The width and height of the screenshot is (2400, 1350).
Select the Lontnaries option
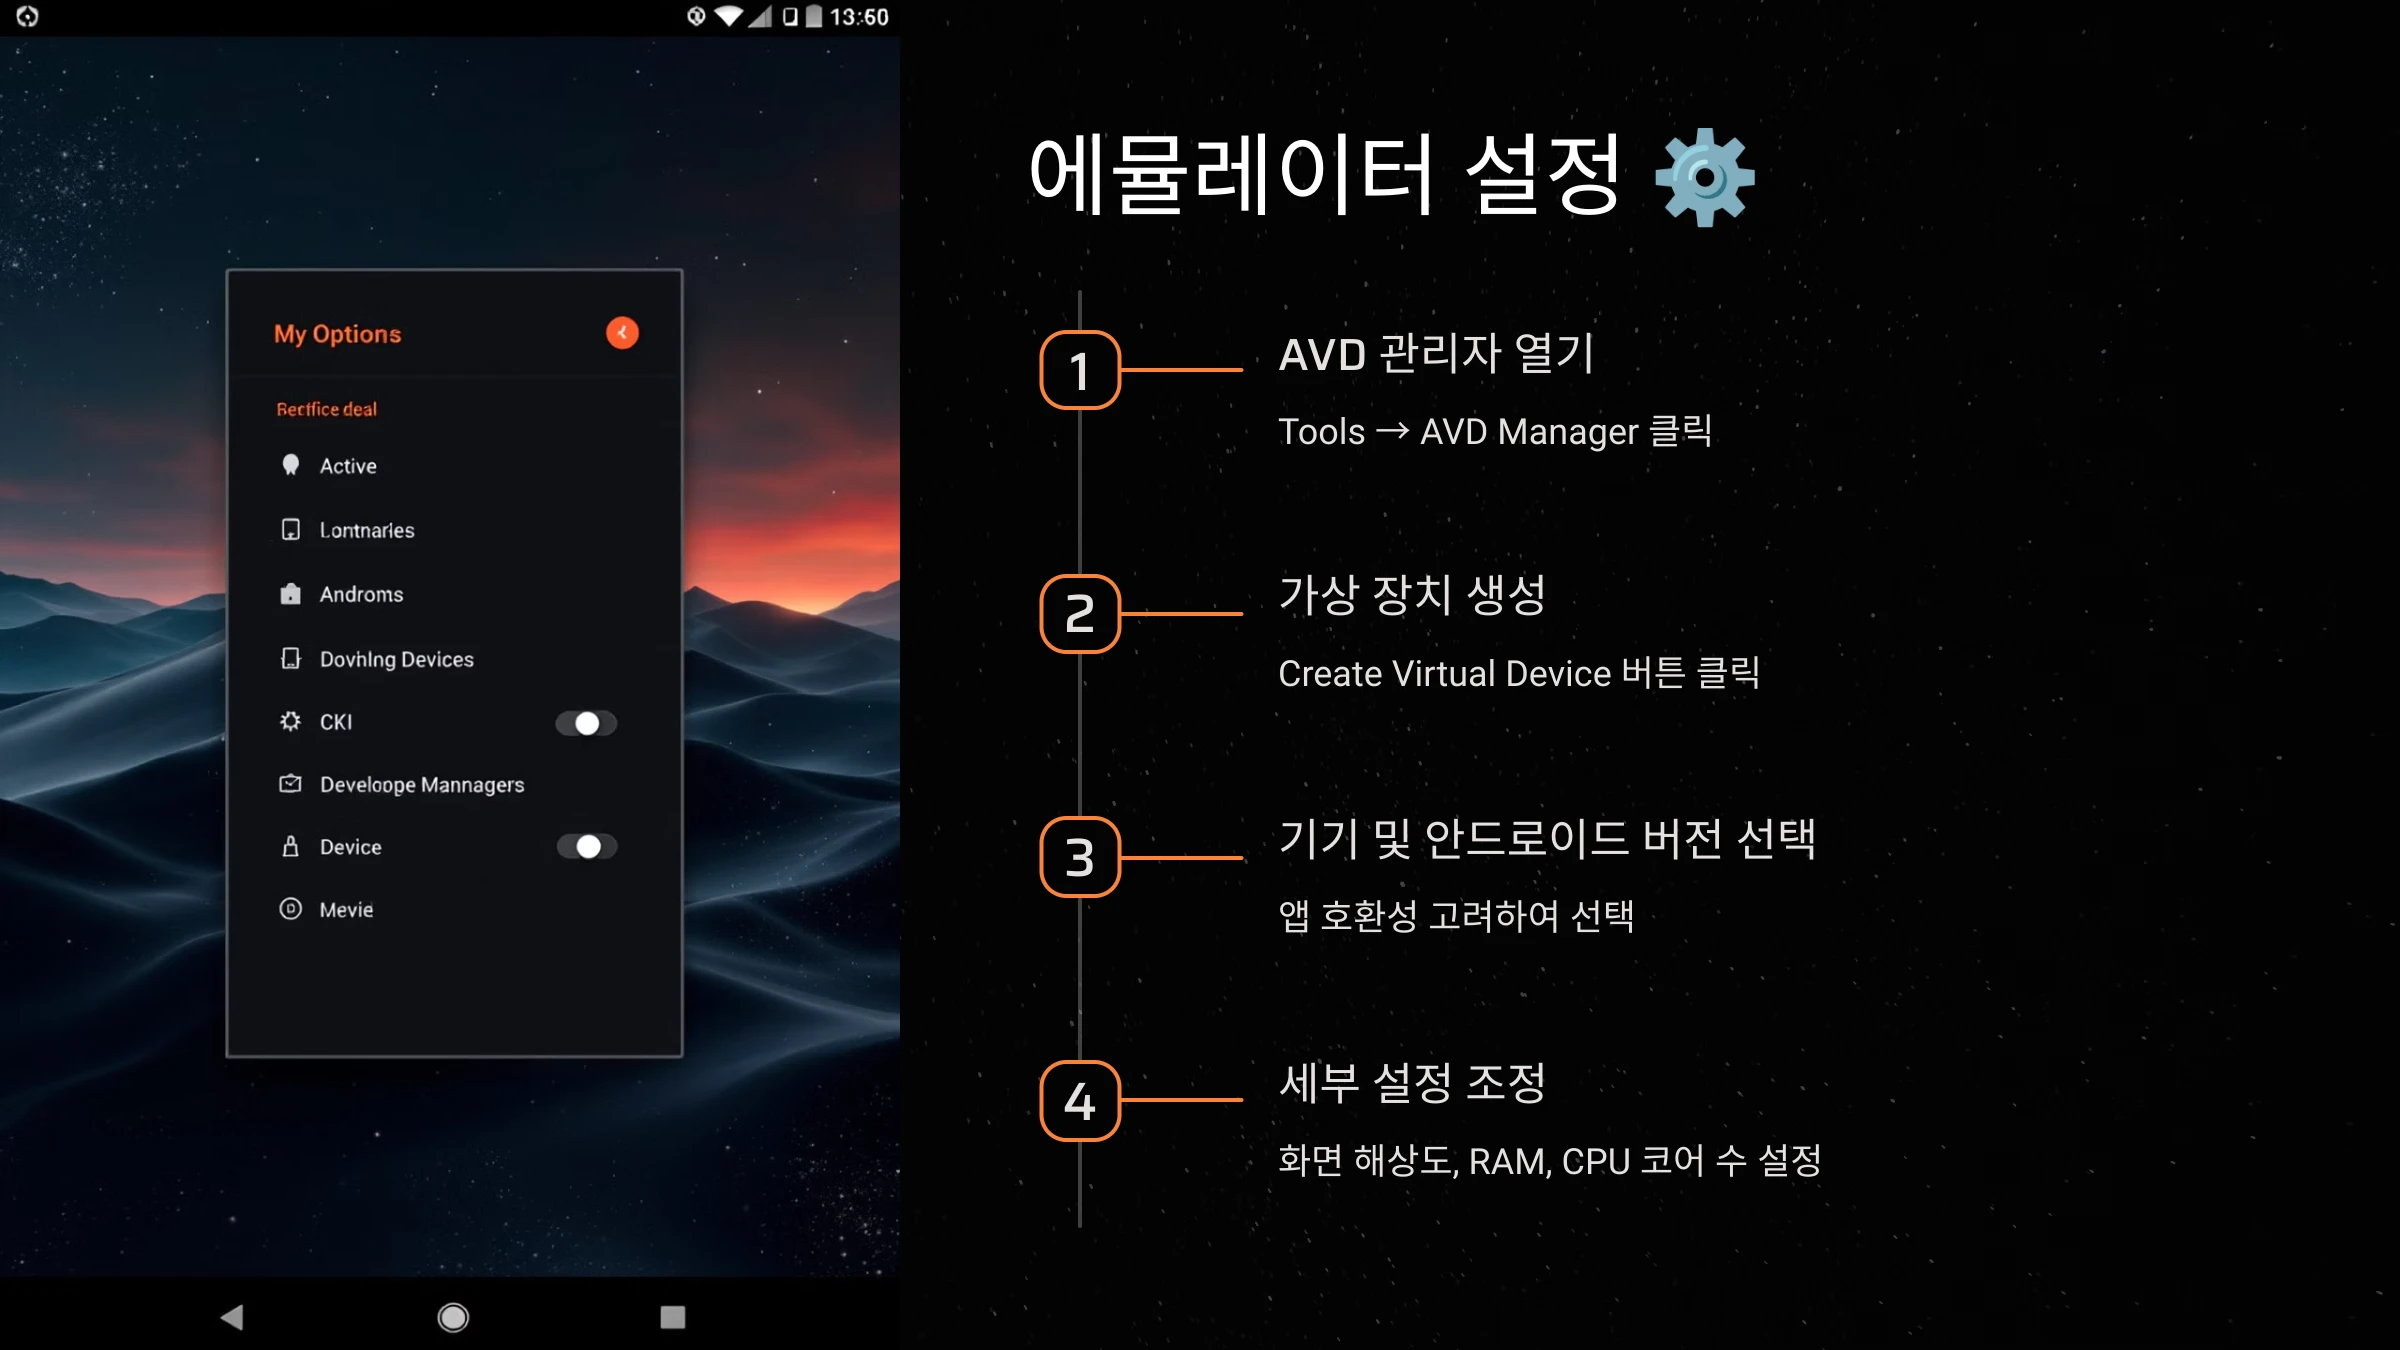(366, 529)
